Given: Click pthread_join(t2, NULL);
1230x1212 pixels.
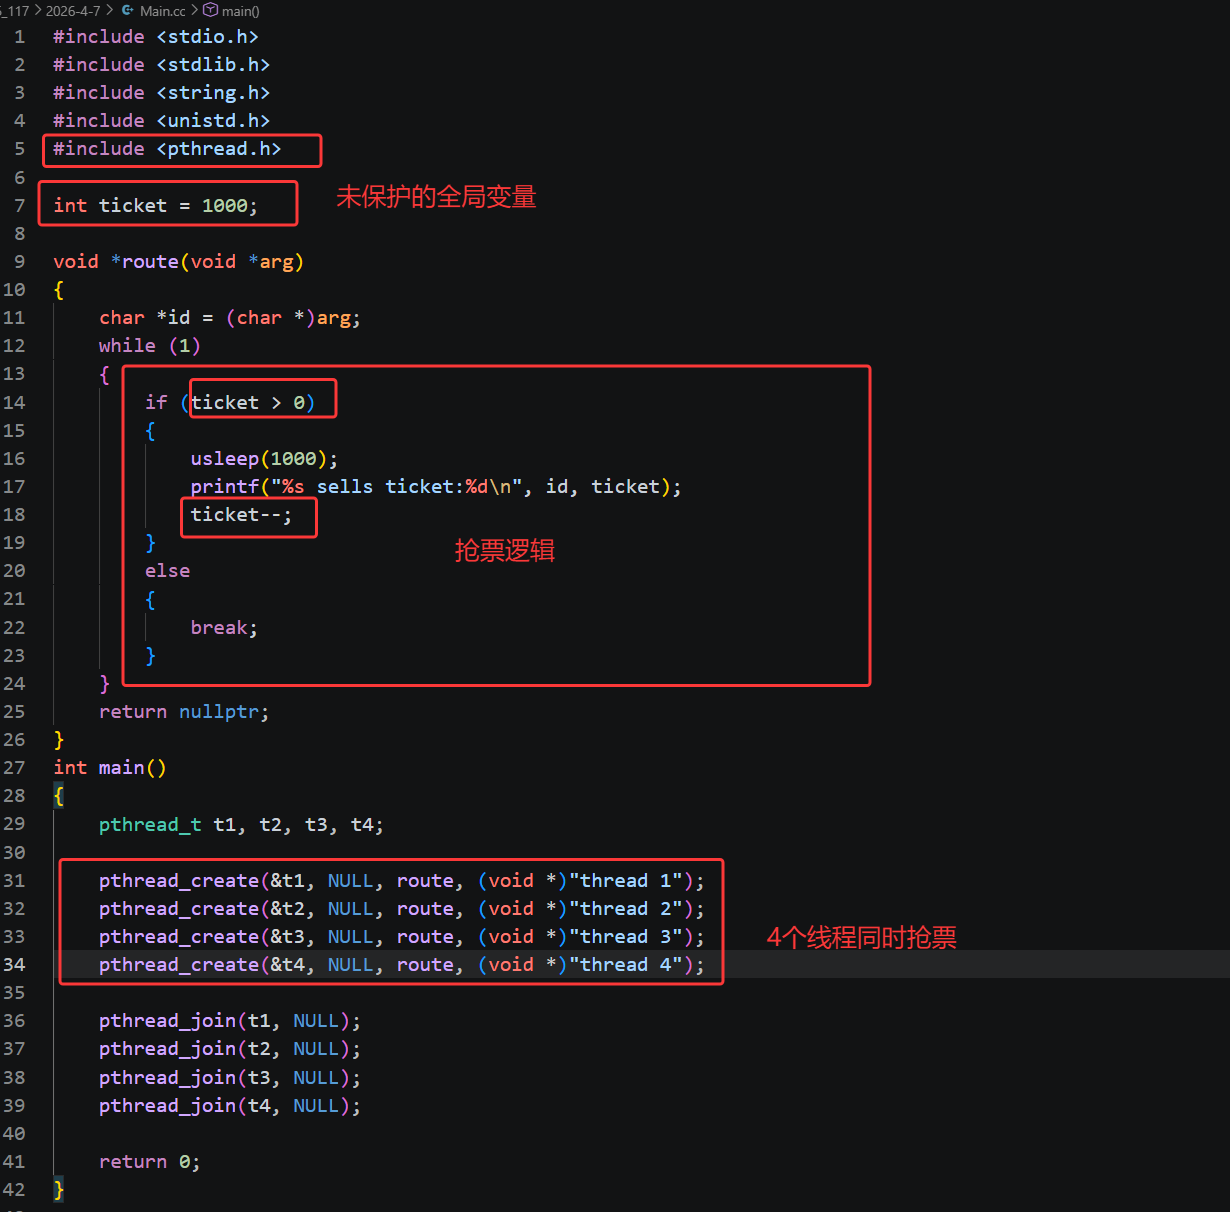Looking at the screenshot, I should coord(230,1049).
